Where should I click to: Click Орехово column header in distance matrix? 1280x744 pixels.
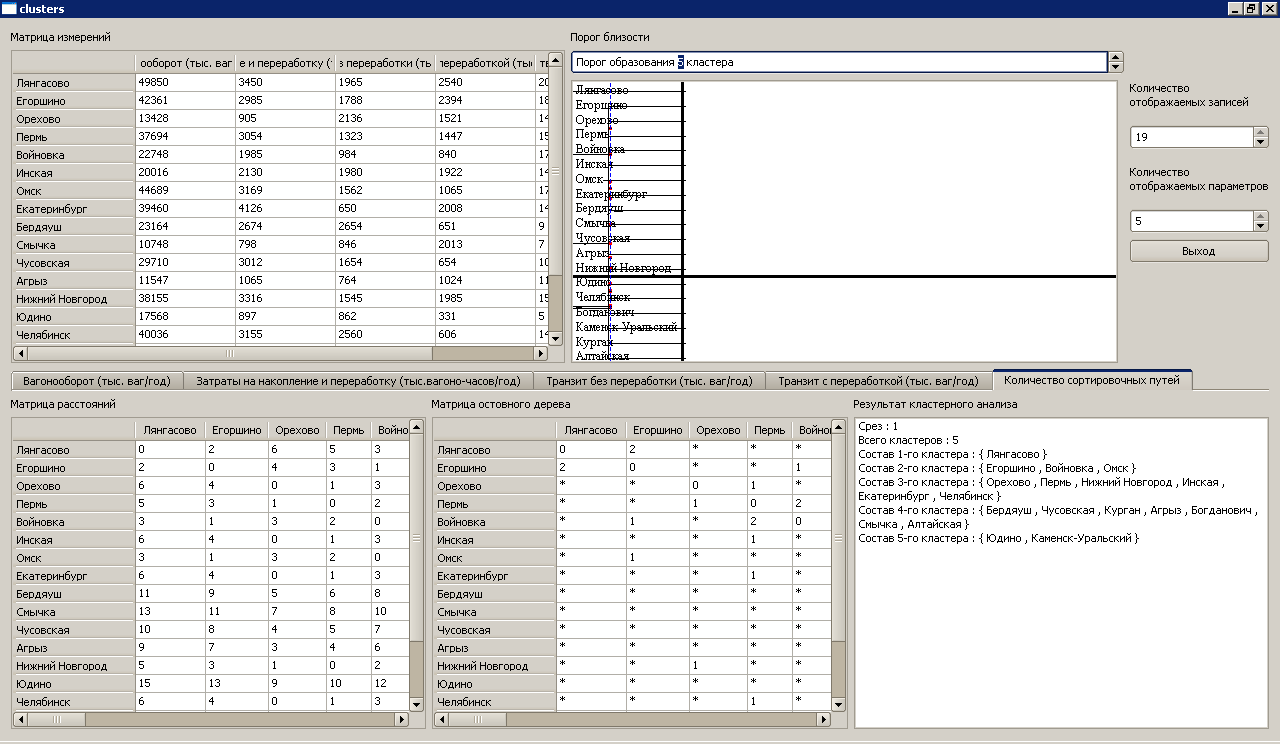point(299,430)
